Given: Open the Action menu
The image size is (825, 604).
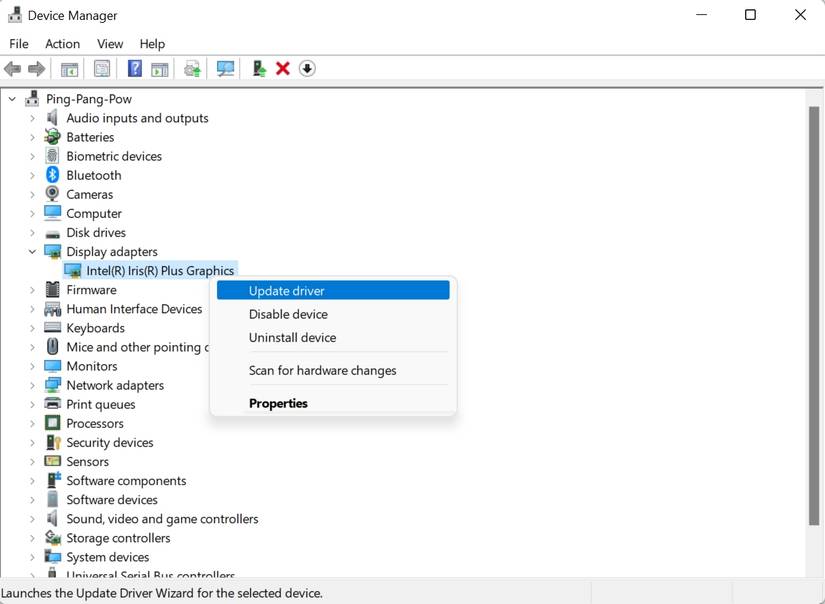Looking at the screenshot, I should pyautogui.click(x=63, y=44).
